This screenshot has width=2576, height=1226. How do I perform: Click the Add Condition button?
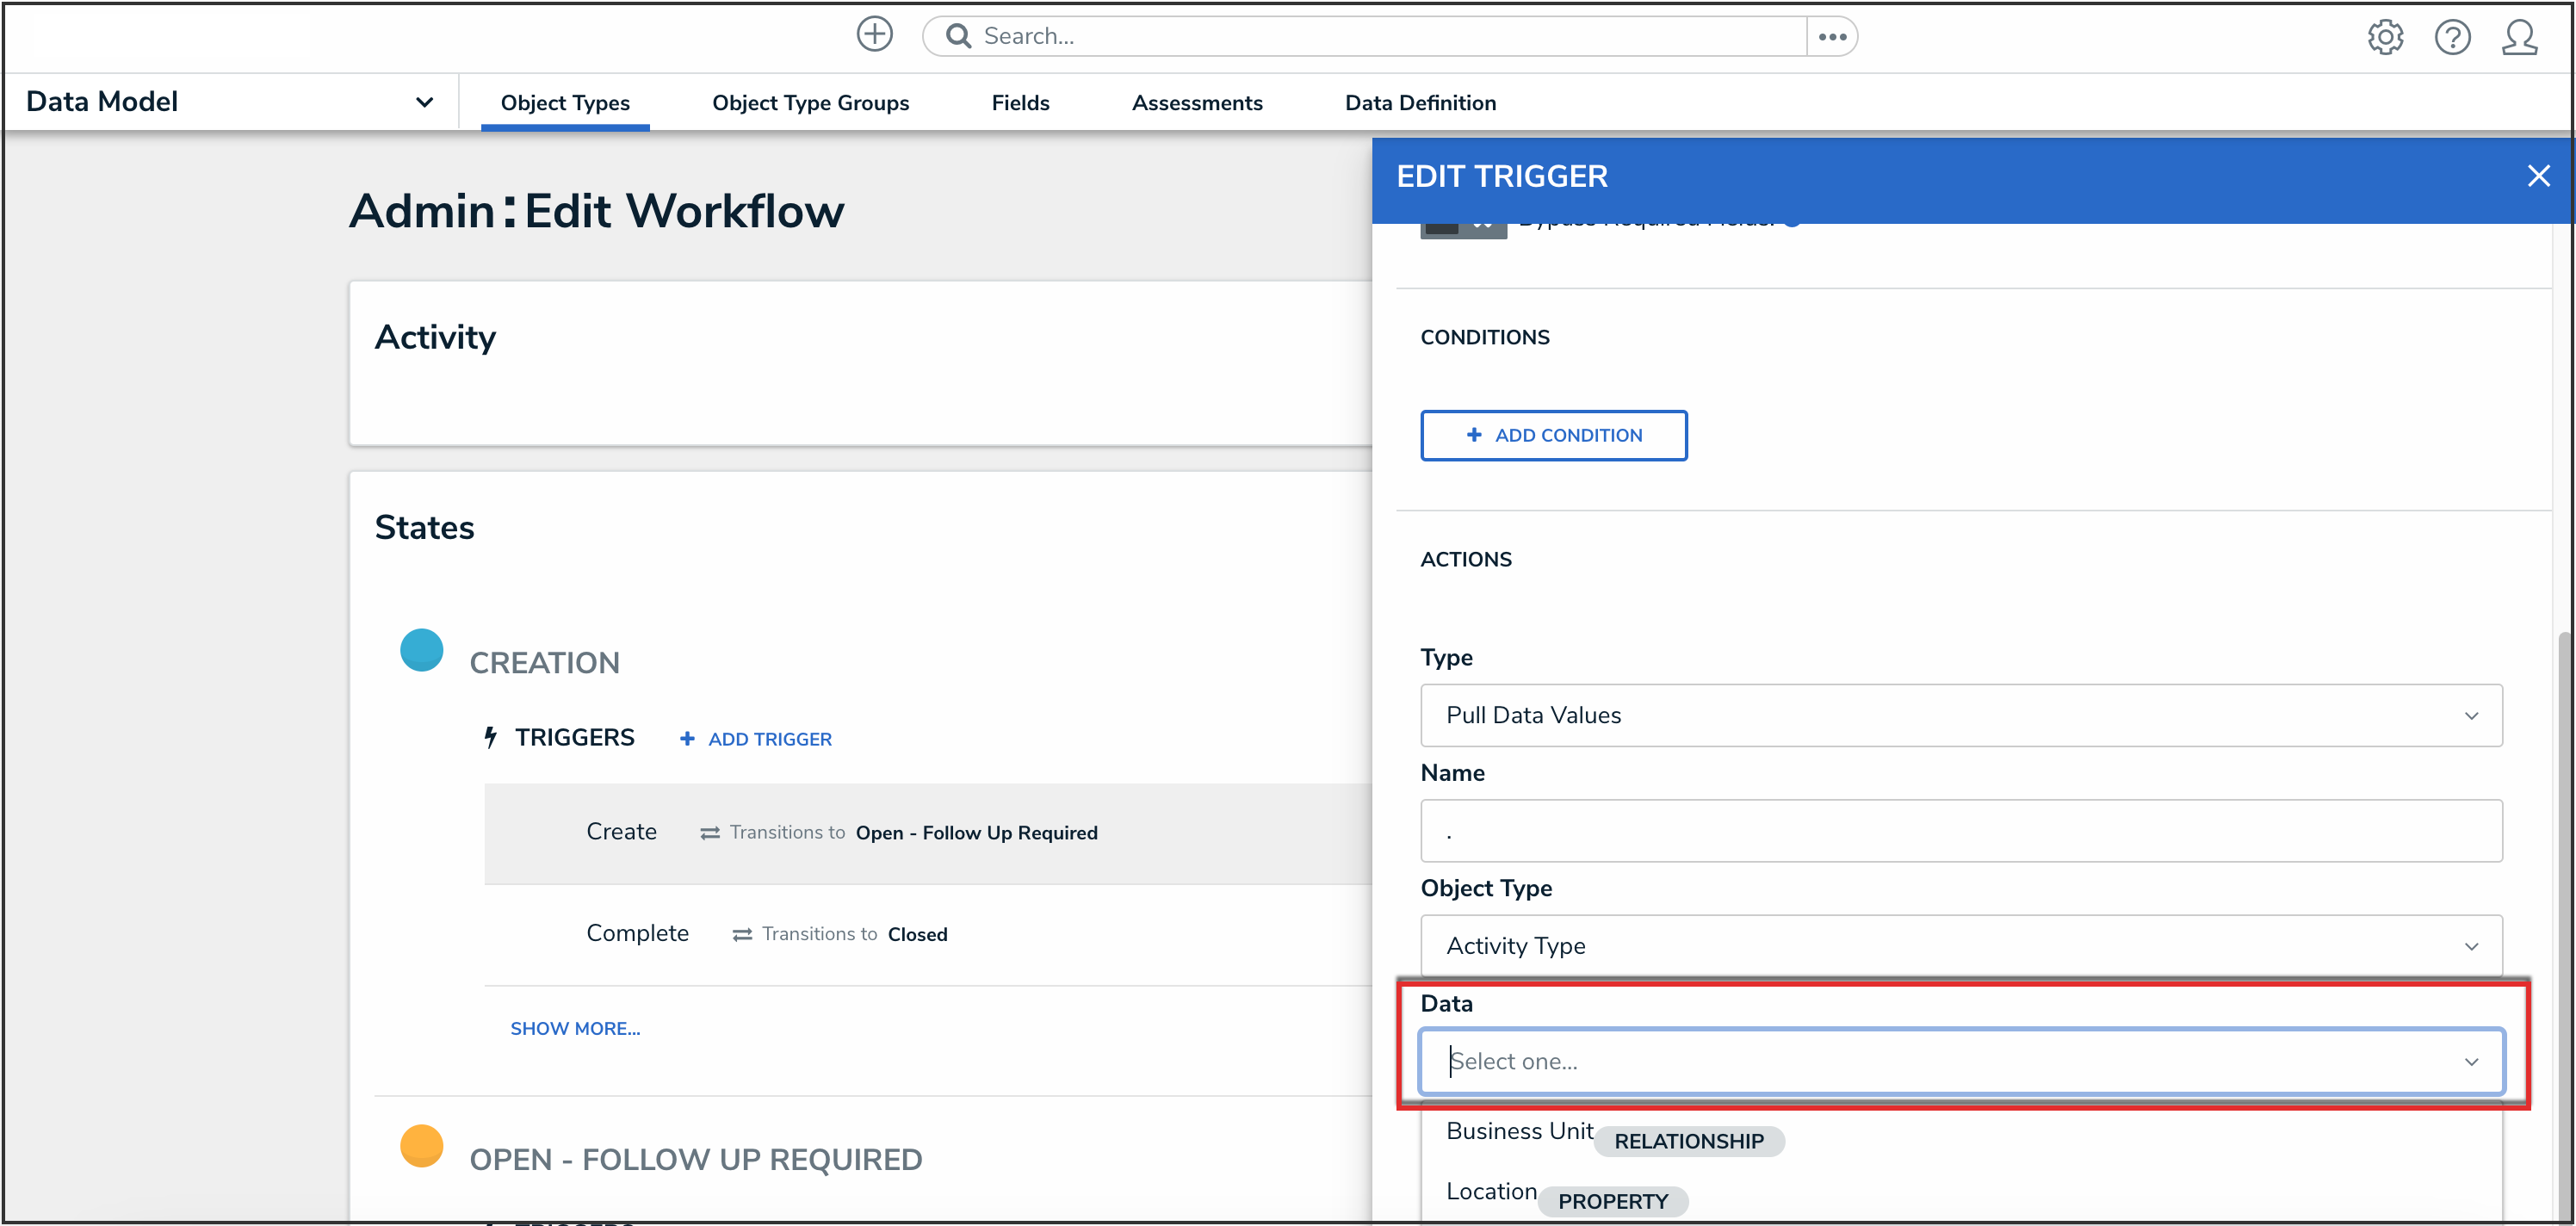point(1553,435)
